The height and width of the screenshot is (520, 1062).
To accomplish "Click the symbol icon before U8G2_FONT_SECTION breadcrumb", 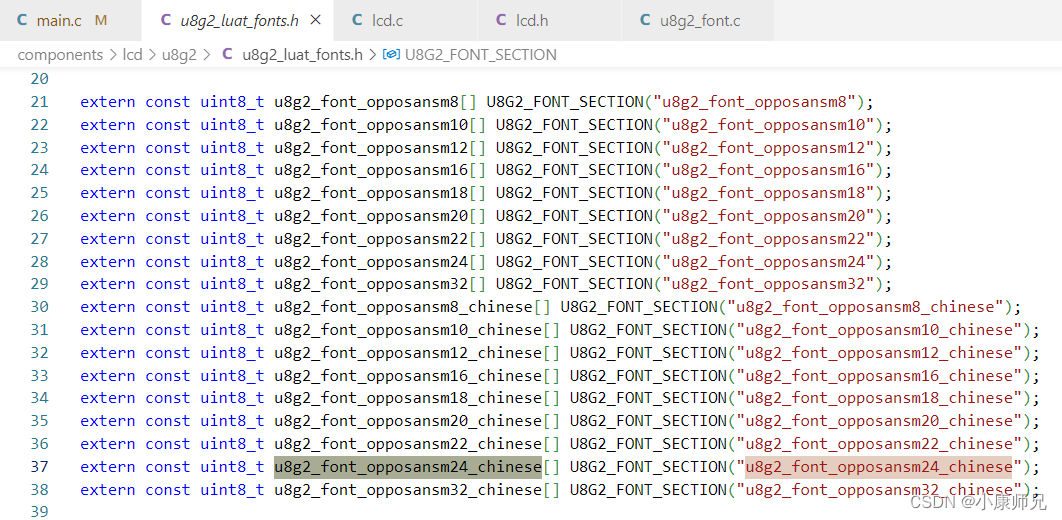I will tap(391, 55).
